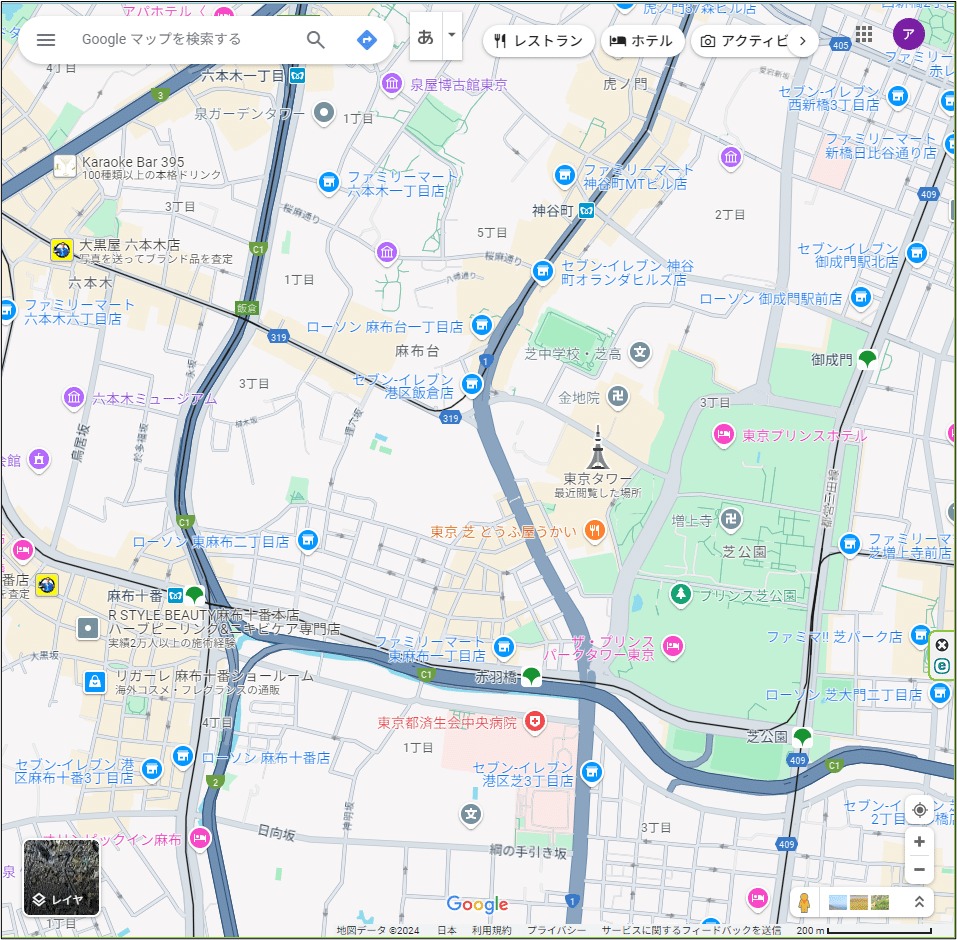Select the 東京タワー landmark icon
The height and width of the screenshot is (940, 957).
click(598, 448)
